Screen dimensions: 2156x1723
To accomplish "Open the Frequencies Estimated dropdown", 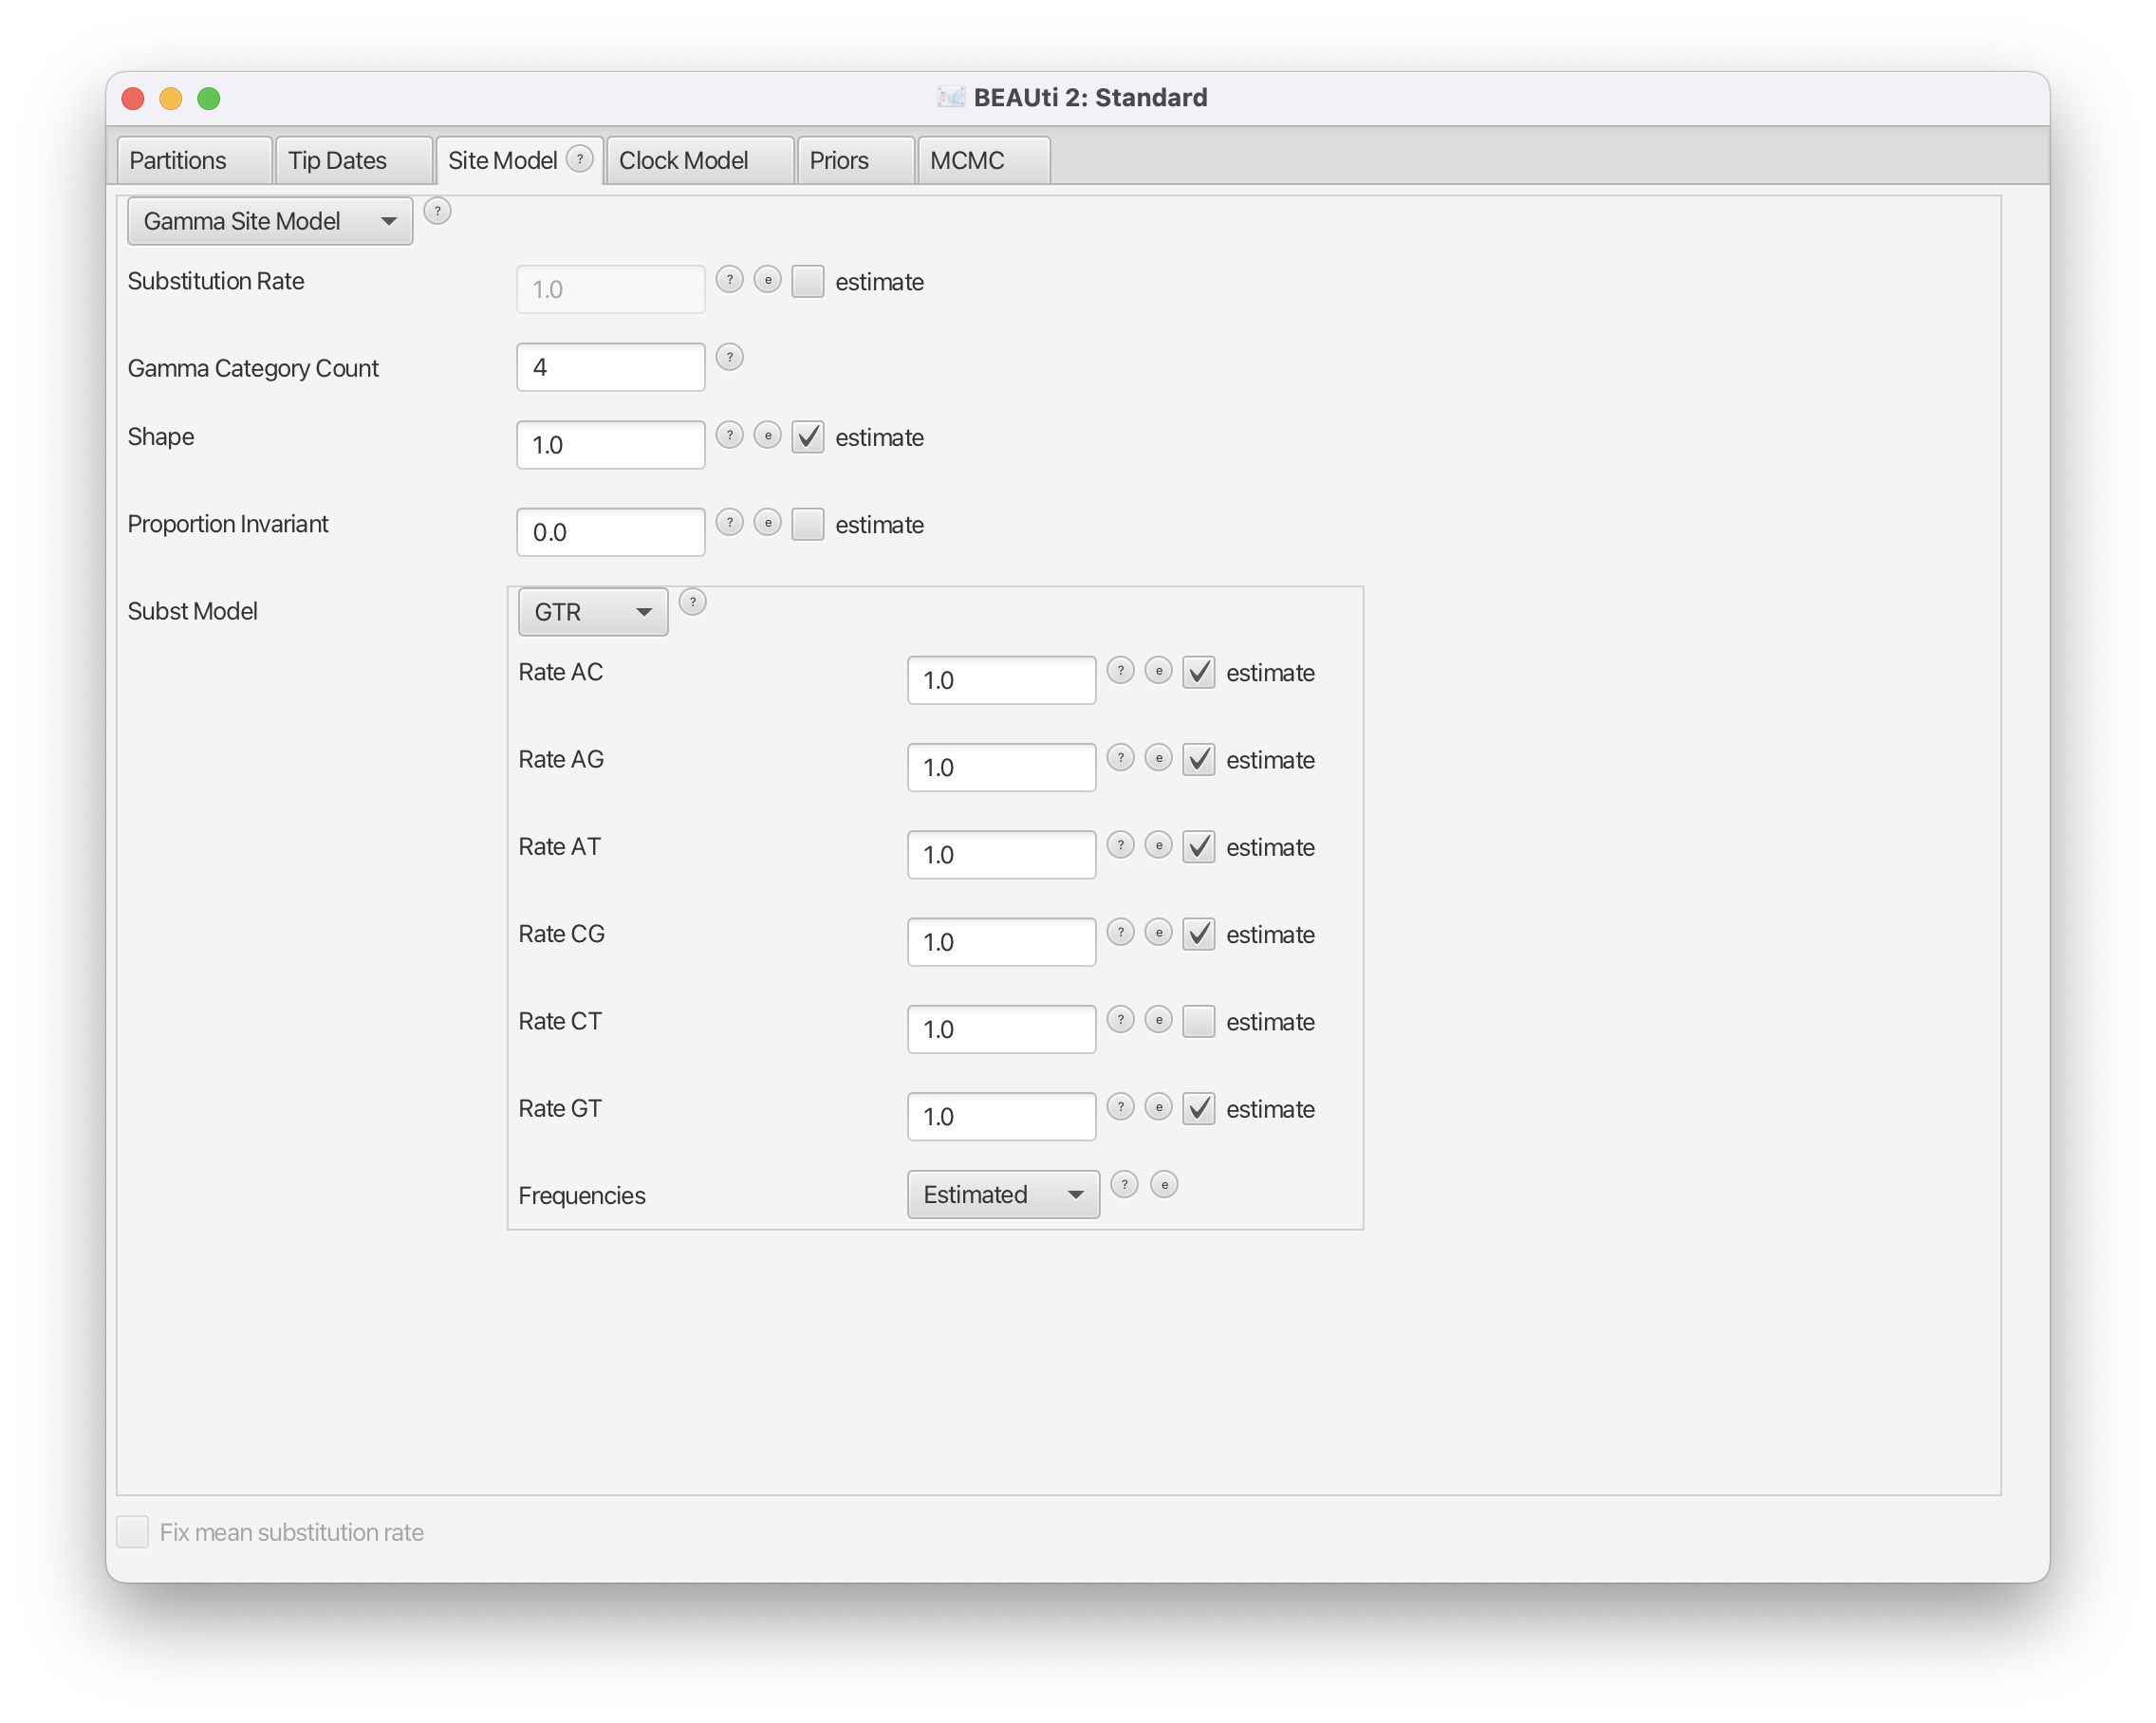I will (x=1002, y=1195).
